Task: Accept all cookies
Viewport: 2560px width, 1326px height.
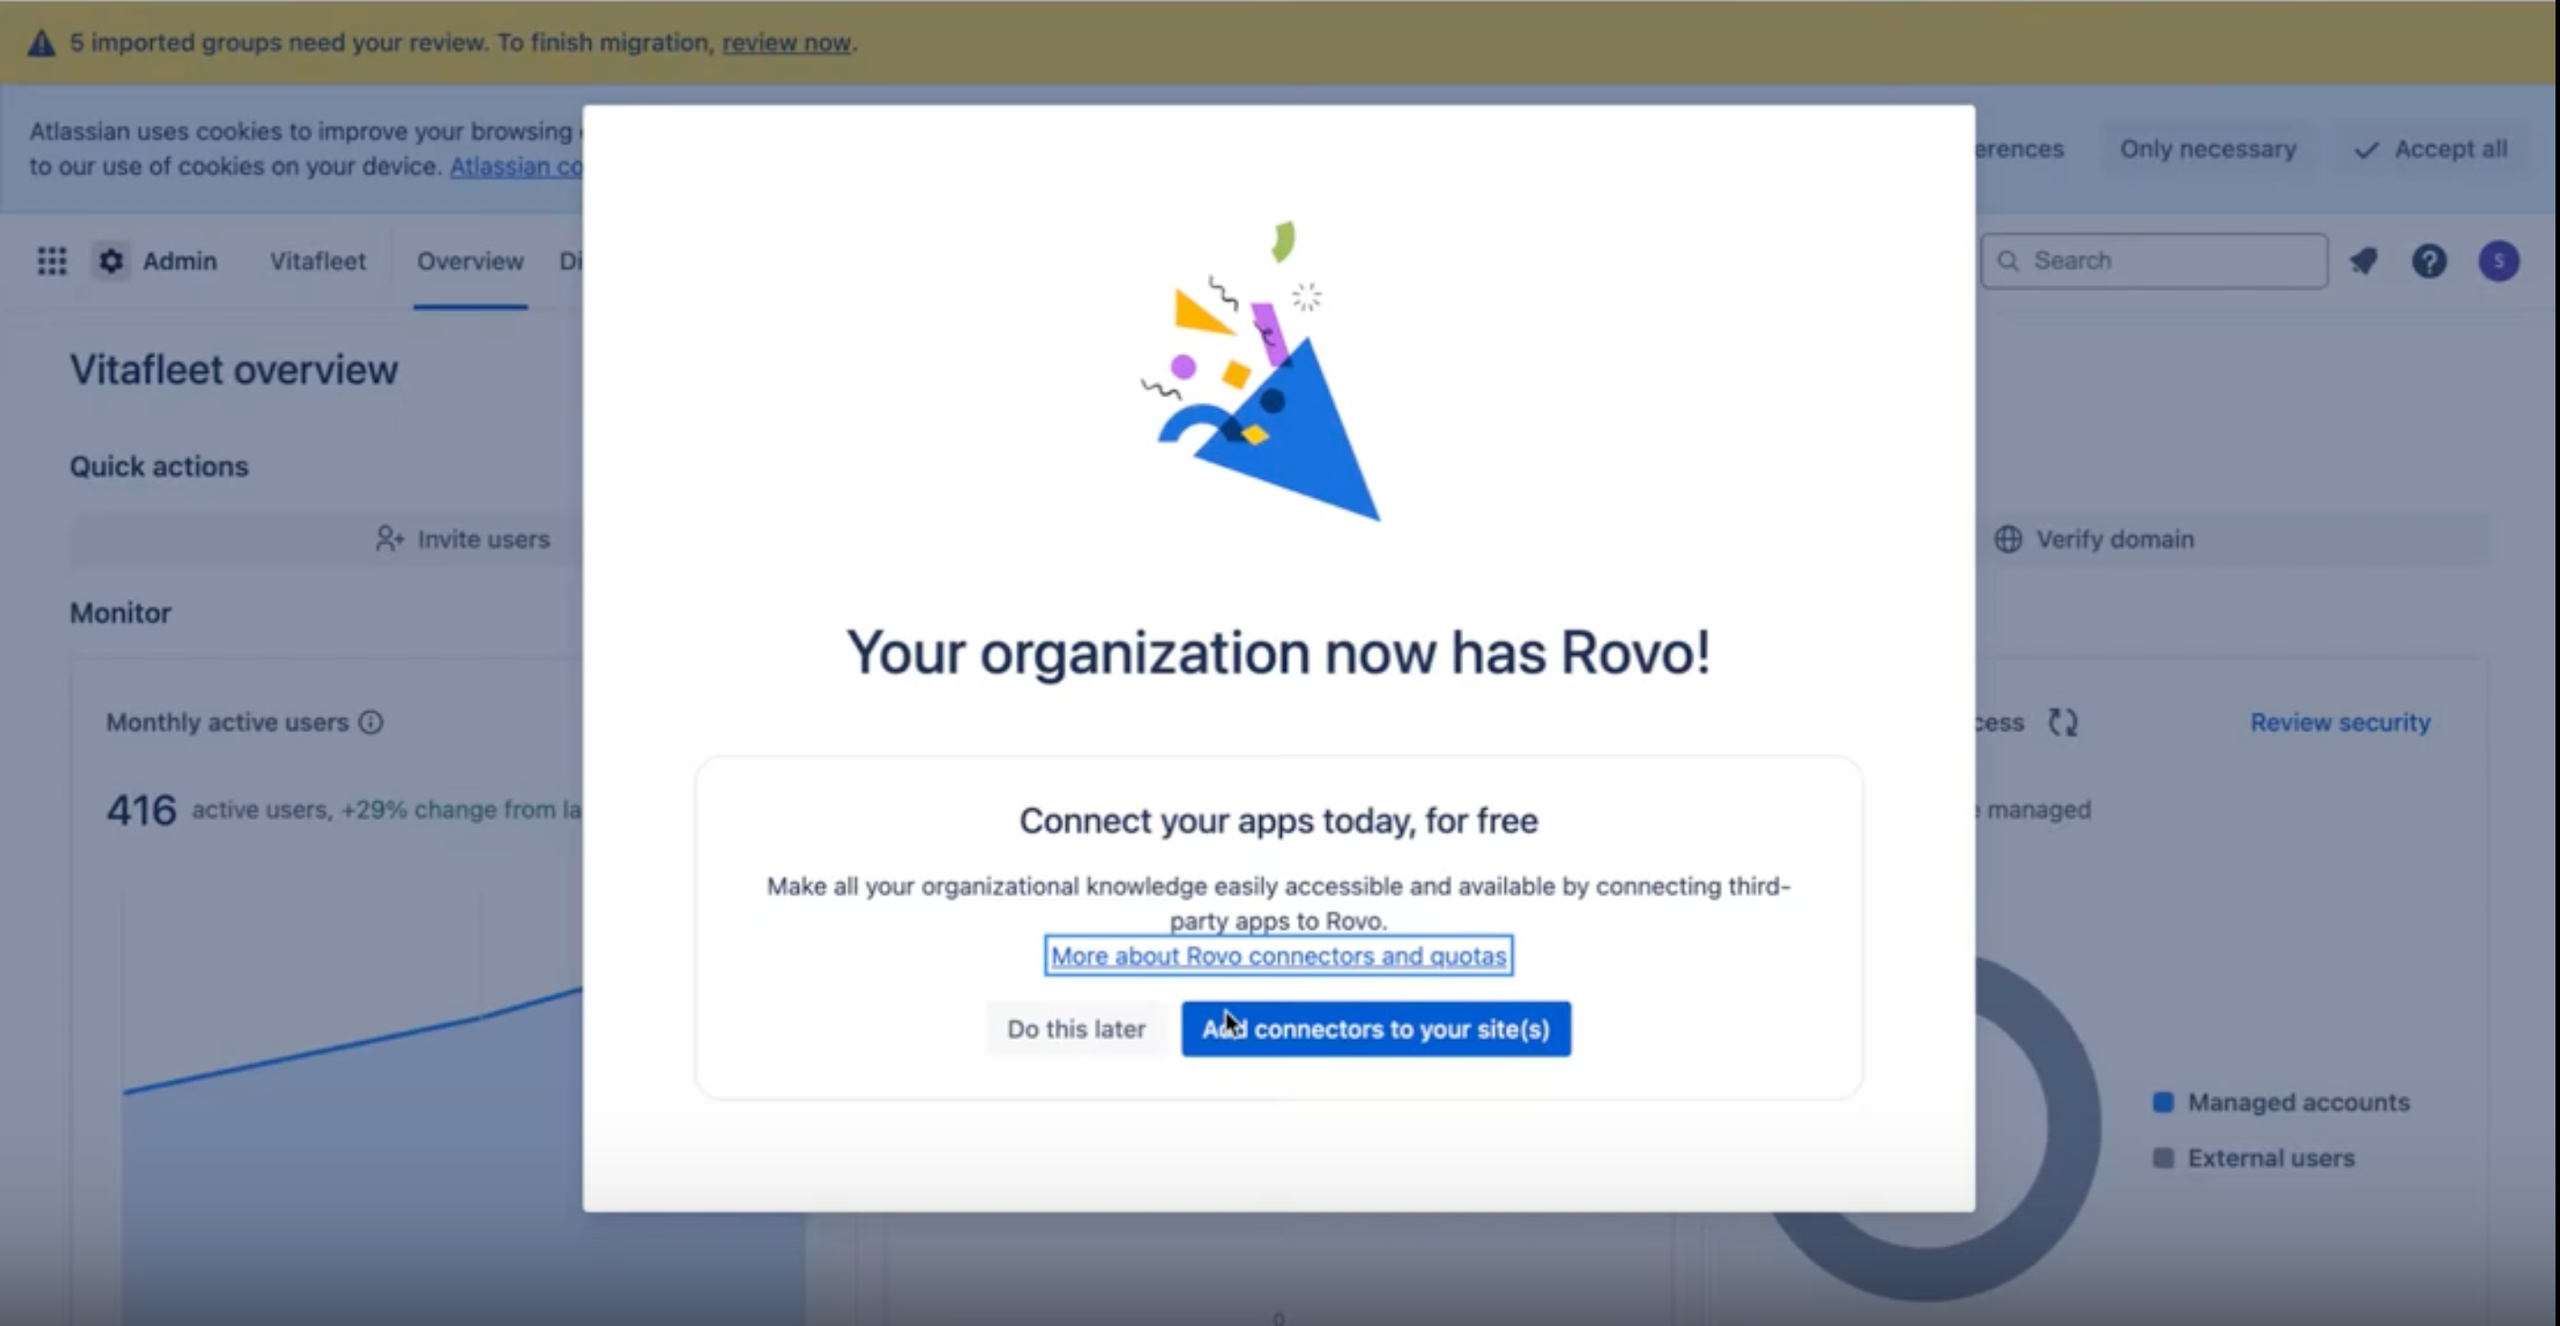Action: [2431, 149]
